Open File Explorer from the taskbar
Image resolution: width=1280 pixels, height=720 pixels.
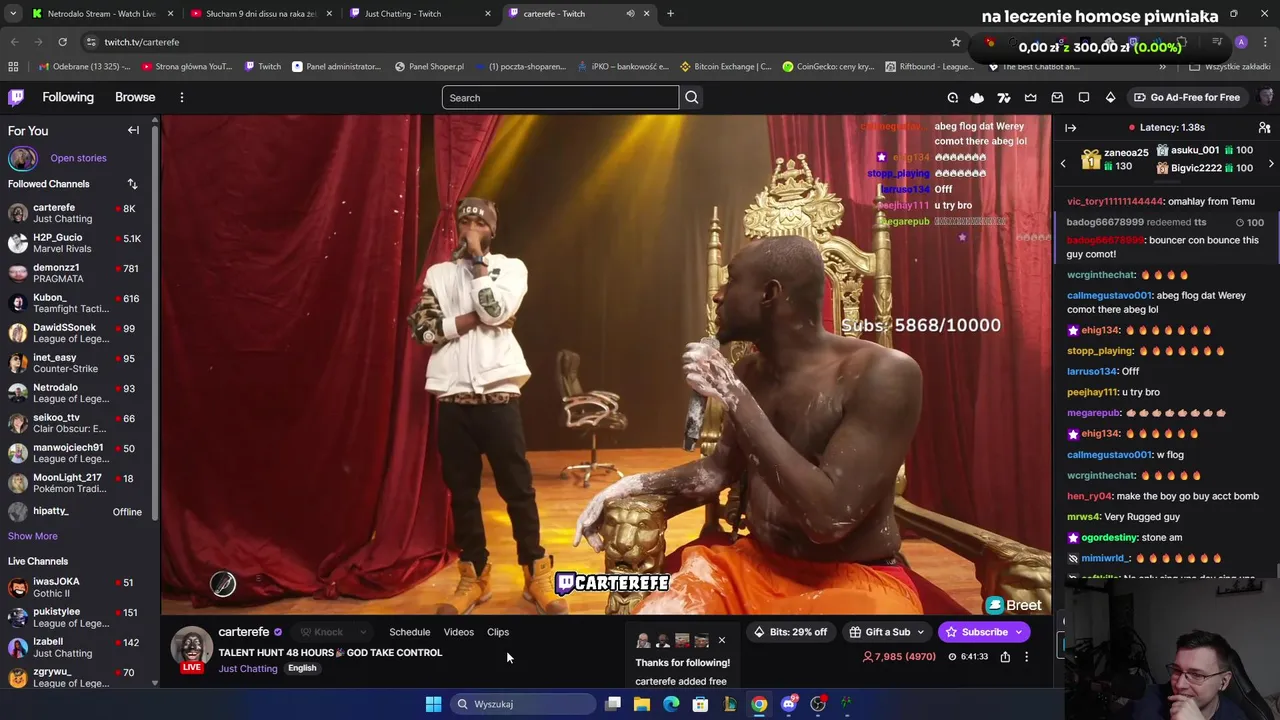(642, 704)
